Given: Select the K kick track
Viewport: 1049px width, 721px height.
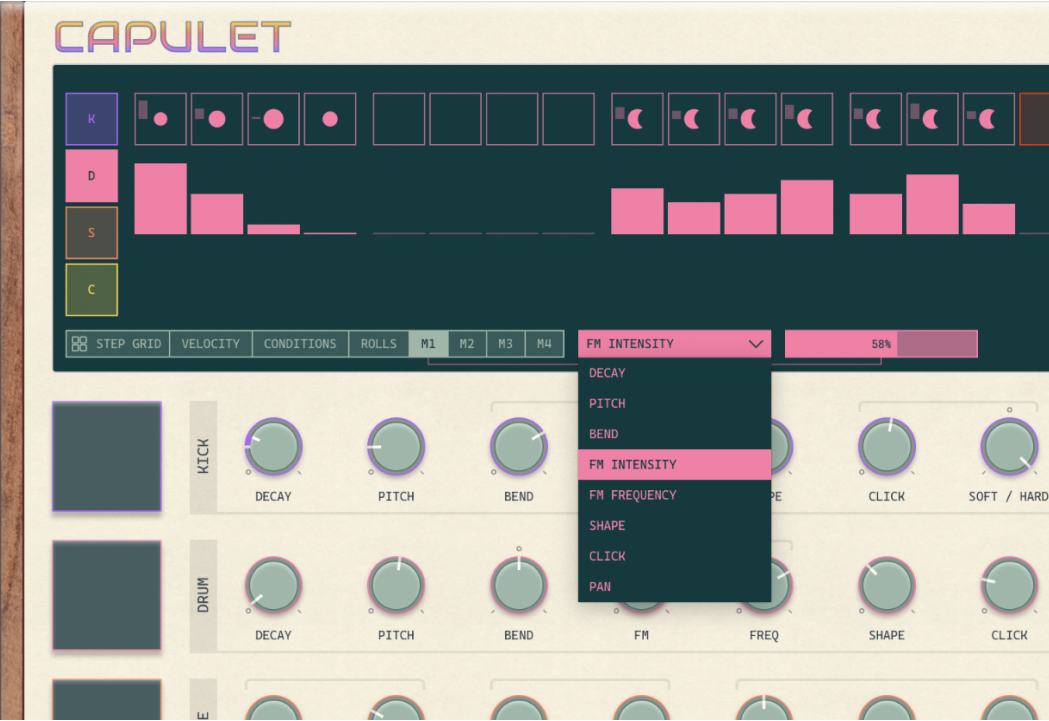Looking at the screenshot, I should [x=91, y=118].
